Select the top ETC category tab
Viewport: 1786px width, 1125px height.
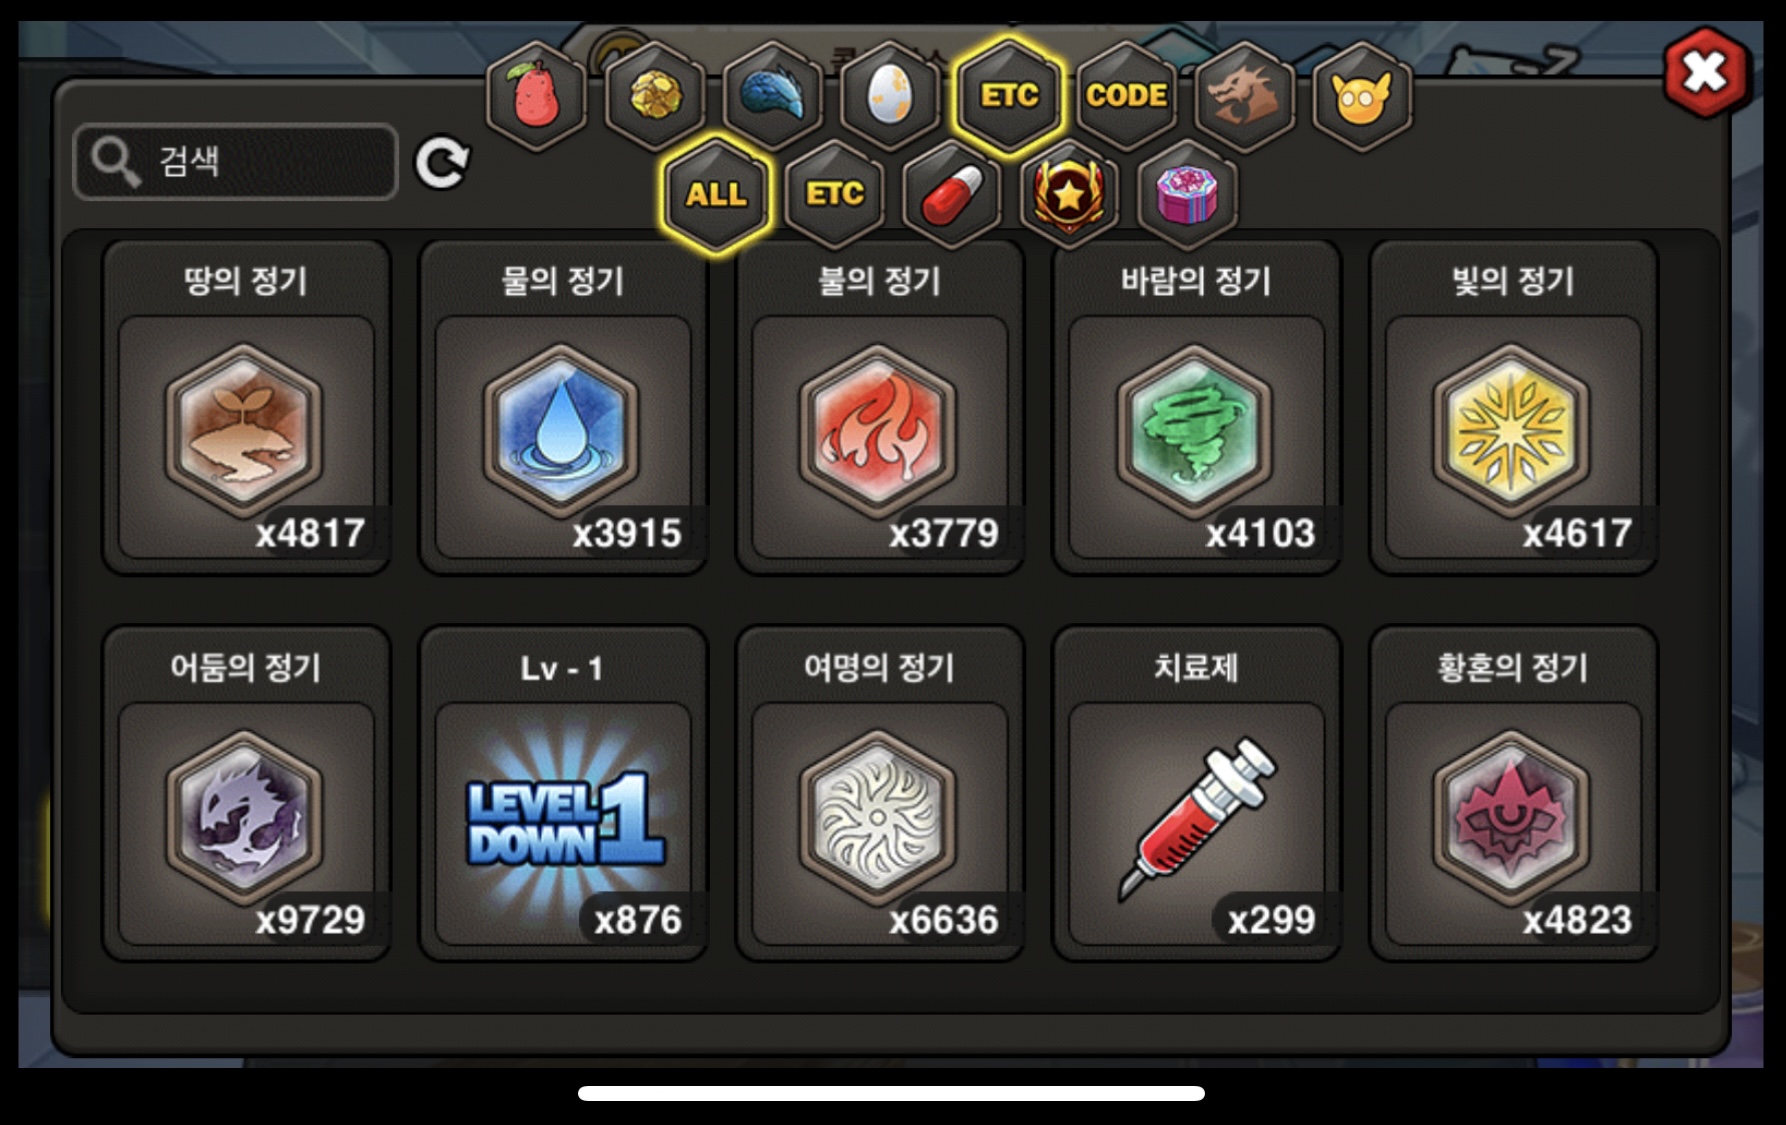(1009, 96)
